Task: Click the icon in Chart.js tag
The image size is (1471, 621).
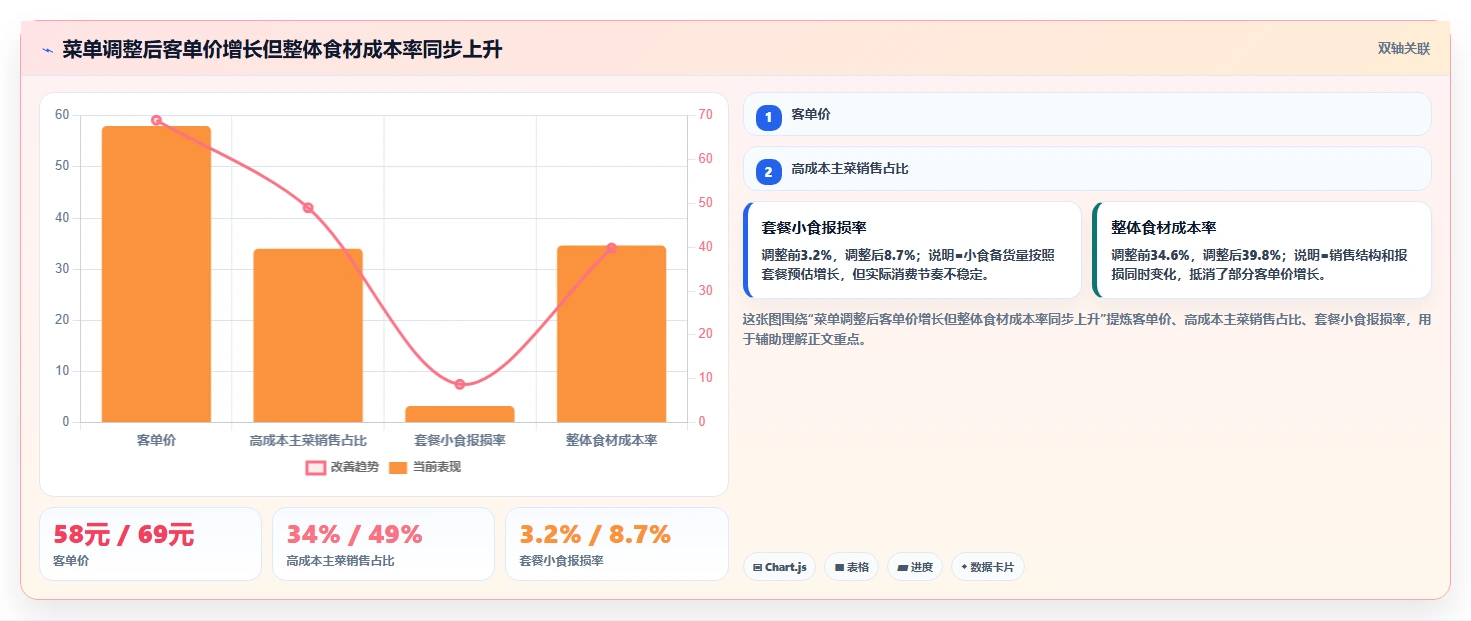Action: [x=757, y=568]
